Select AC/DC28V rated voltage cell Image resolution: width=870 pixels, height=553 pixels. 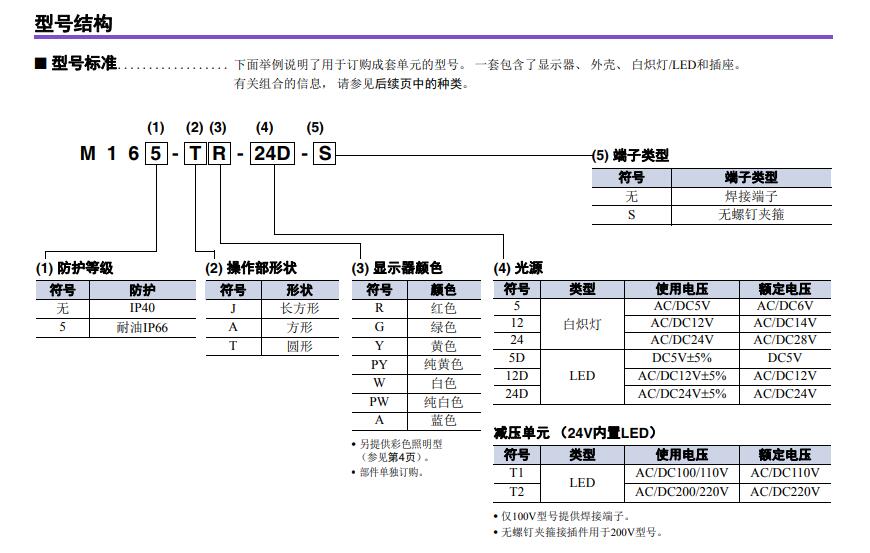point(785,340)
